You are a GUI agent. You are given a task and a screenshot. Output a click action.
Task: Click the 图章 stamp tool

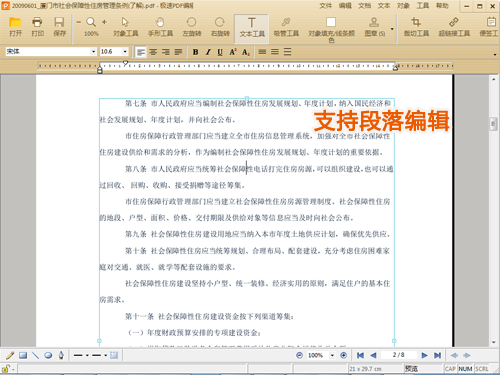(374, 26)
